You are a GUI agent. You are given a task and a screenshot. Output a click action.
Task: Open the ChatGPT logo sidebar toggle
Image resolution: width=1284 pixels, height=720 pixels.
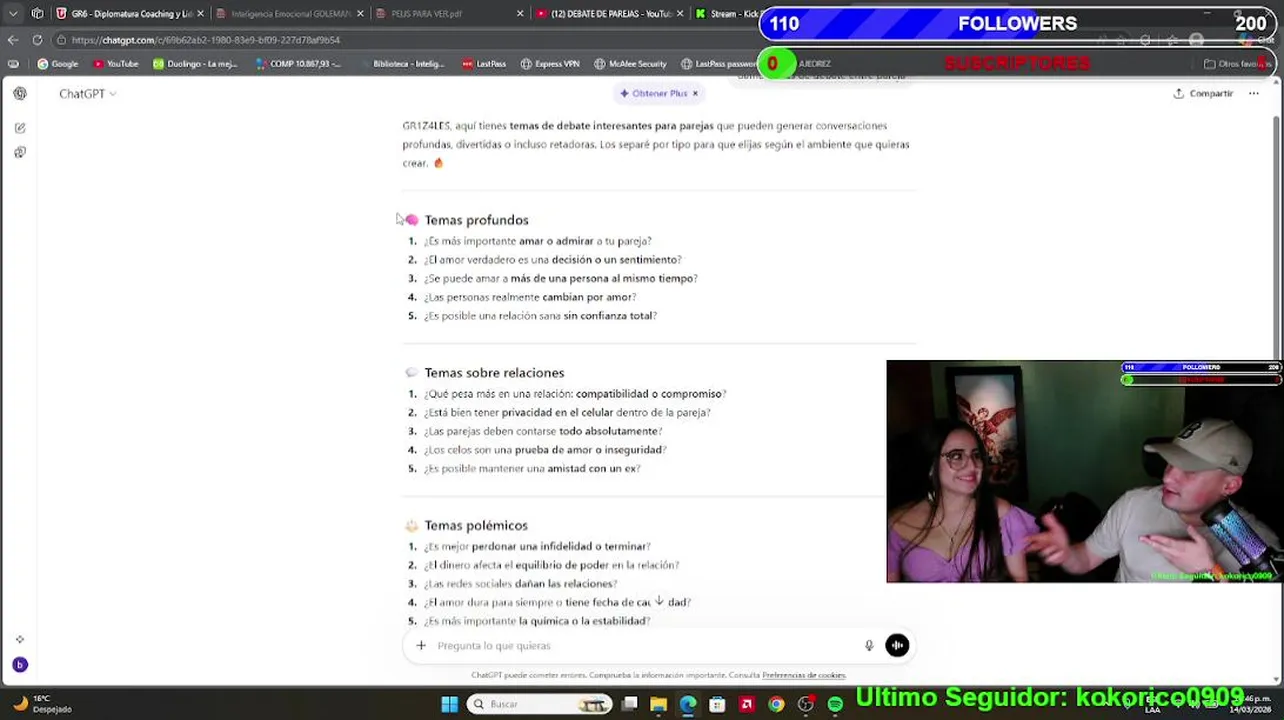[20, 93]
